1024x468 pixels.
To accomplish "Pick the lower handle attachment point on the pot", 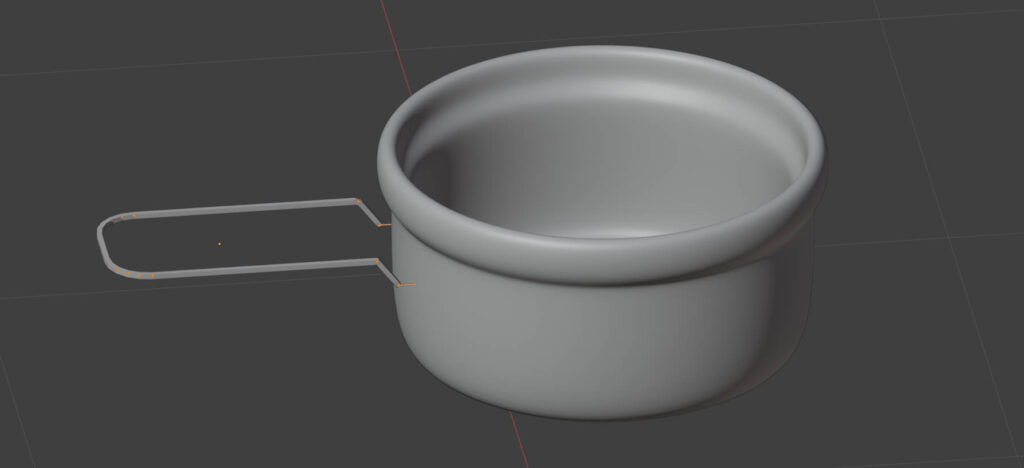I will click(x=404, y=286).
